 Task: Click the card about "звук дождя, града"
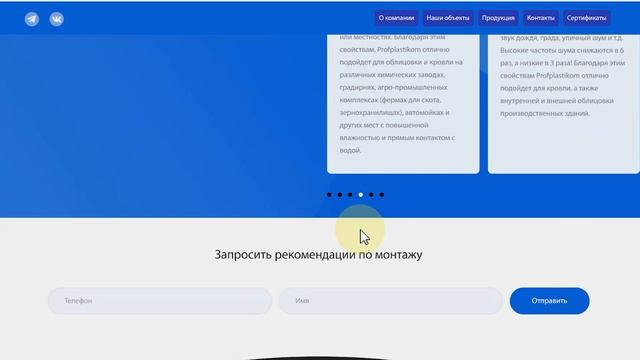[564, 104]
